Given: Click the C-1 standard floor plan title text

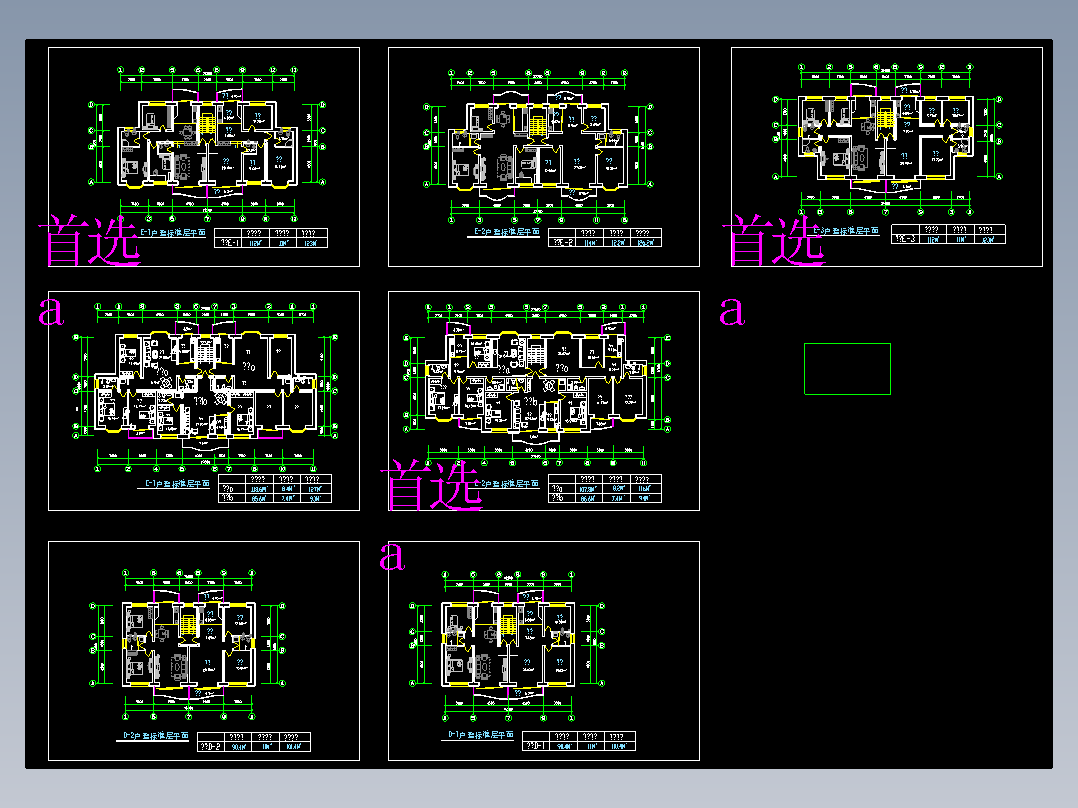Looking at the screenshot, I should click(x=177, y=483).
